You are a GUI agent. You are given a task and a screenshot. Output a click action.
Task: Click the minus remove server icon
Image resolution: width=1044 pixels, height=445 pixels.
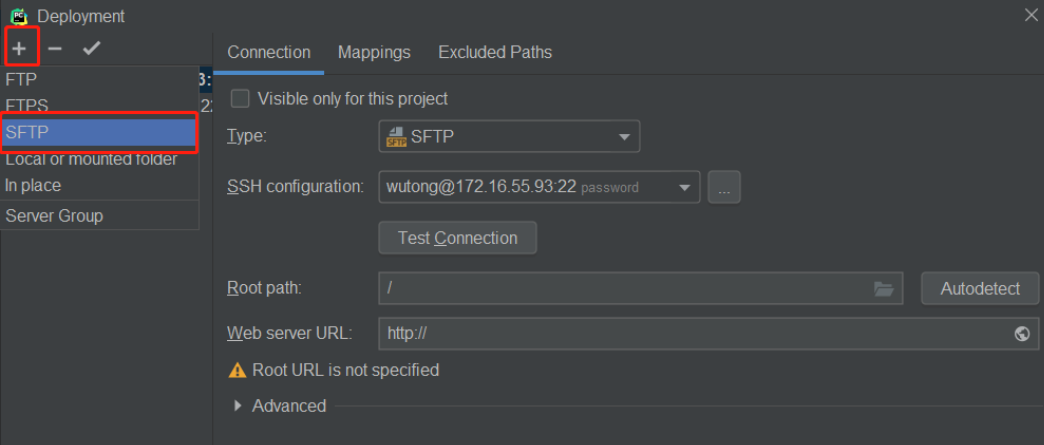(55, 48)
